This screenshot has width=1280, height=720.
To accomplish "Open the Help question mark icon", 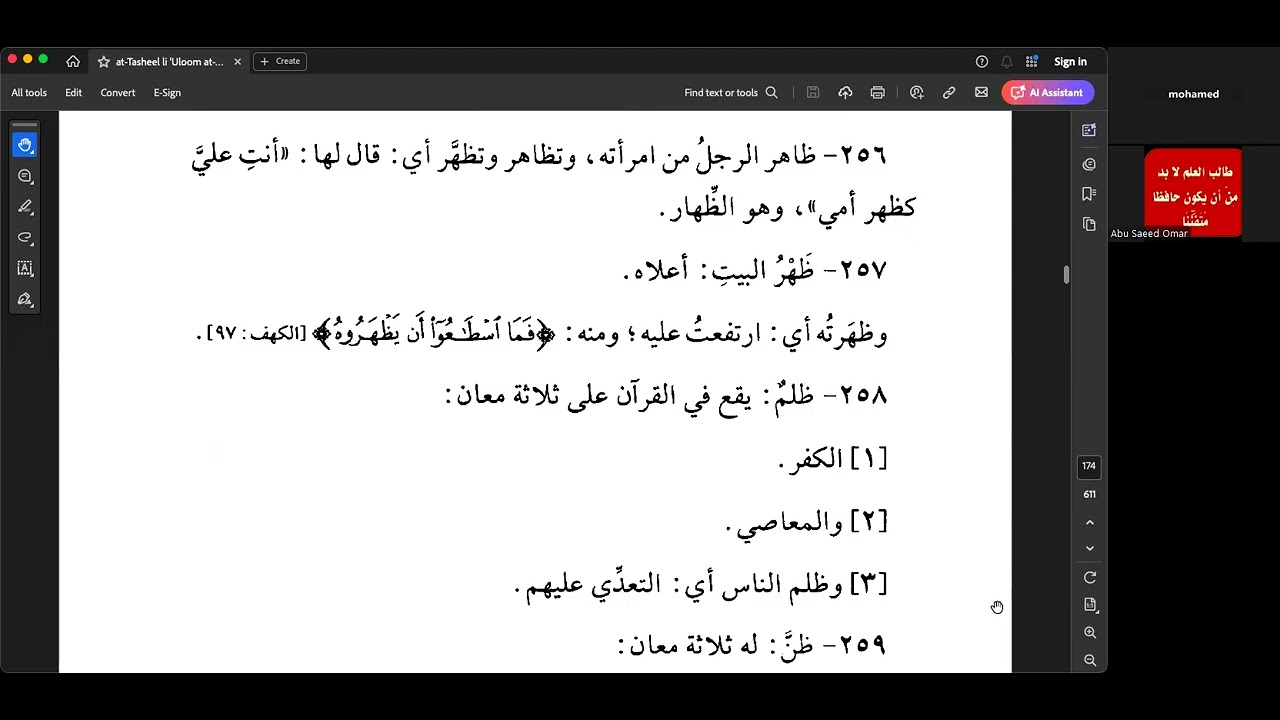I will tap(982, 62).
